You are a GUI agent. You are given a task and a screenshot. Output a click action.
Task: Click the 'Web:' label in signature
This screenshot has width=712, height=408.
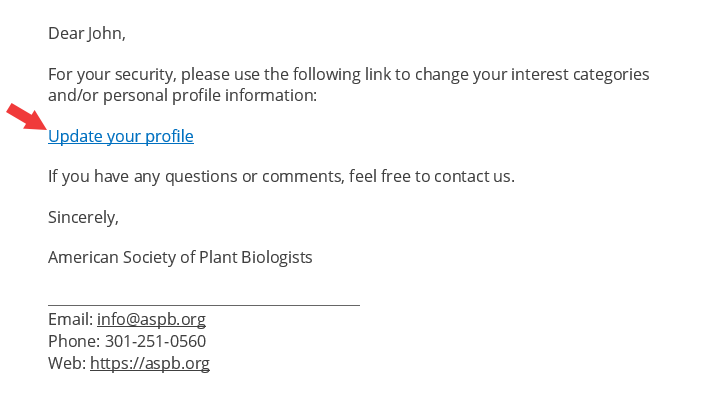tap(67, 364)
